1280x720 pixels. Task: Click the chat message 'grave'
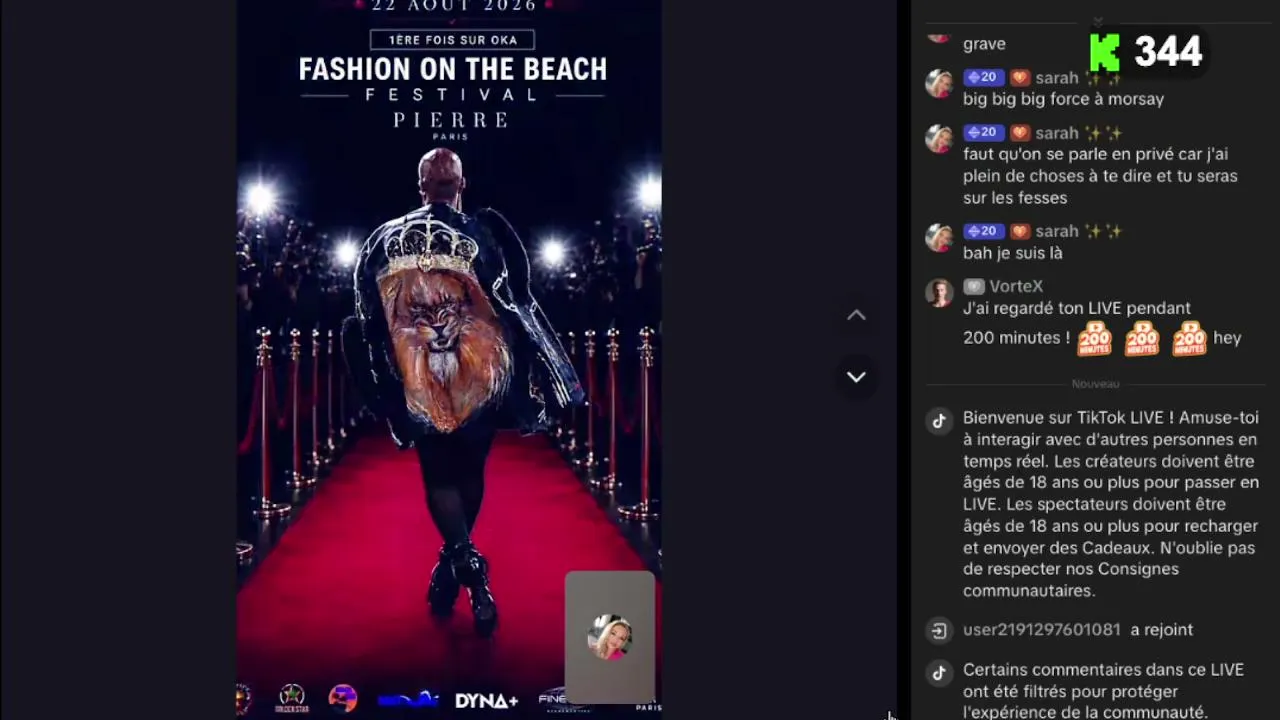click(984, 44)
